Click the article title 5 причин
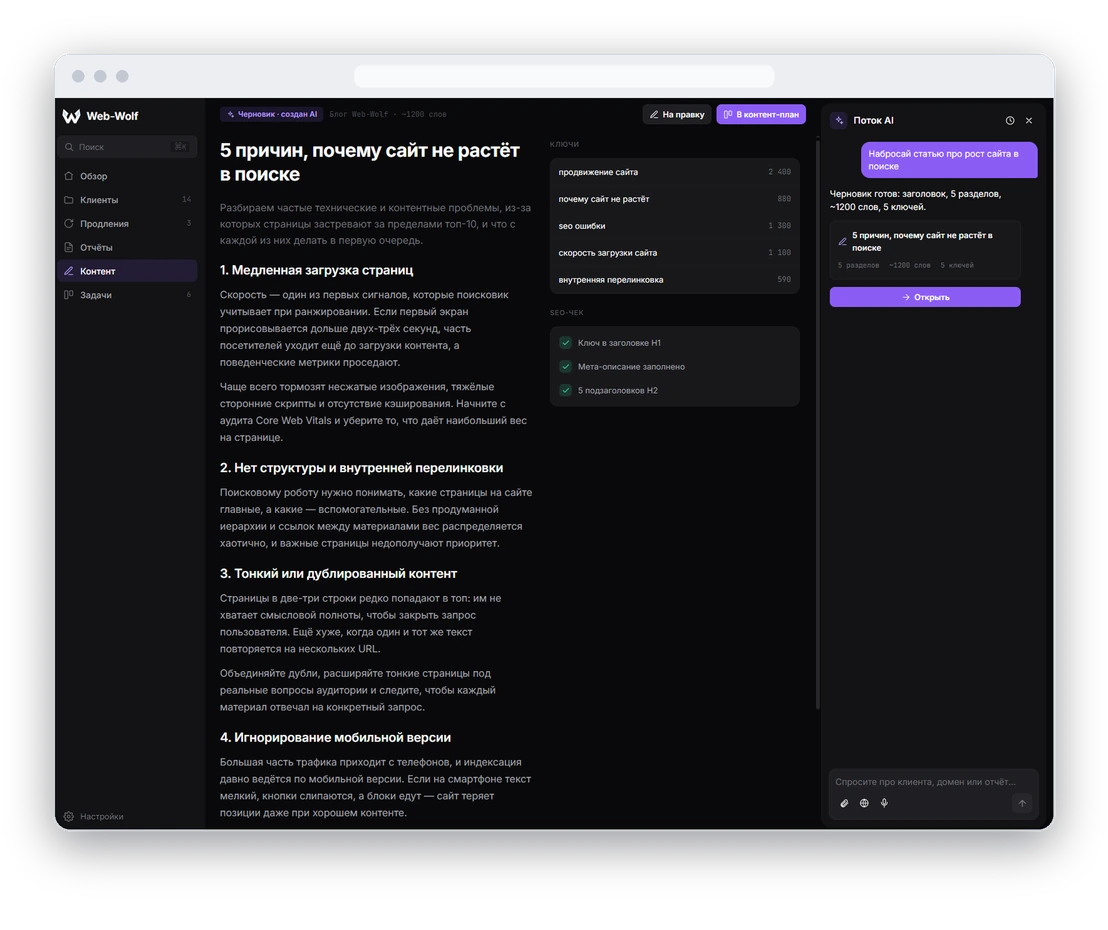 (370, 162)
